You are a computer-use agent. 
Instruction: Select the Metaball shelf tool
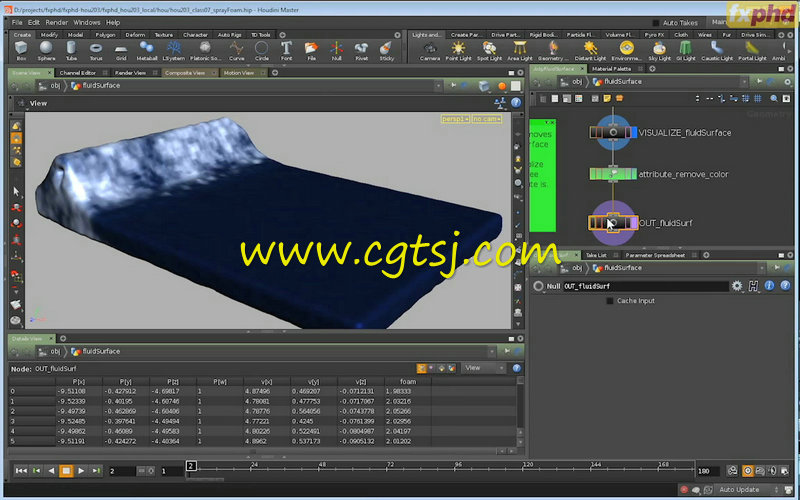(x=146, y=51)
